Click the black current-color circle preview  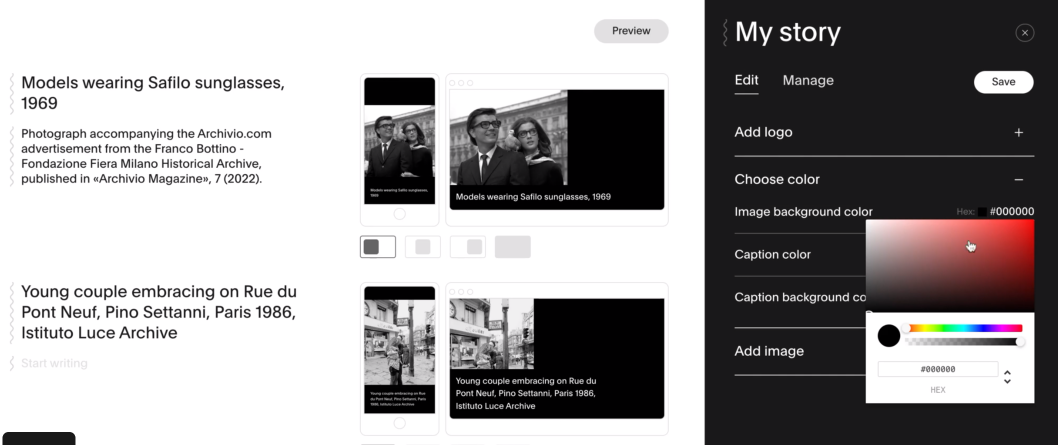889,335
